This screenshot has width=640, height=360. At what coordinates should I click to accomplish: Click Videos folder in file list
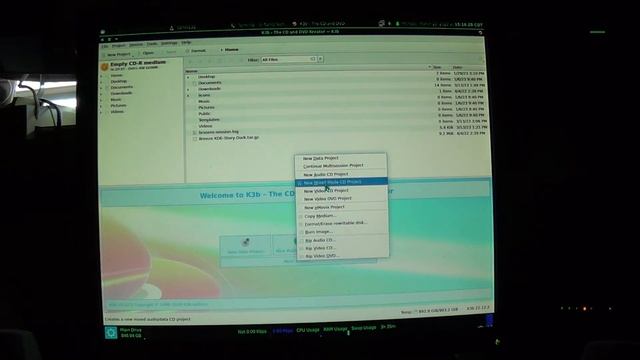[205, 126]
